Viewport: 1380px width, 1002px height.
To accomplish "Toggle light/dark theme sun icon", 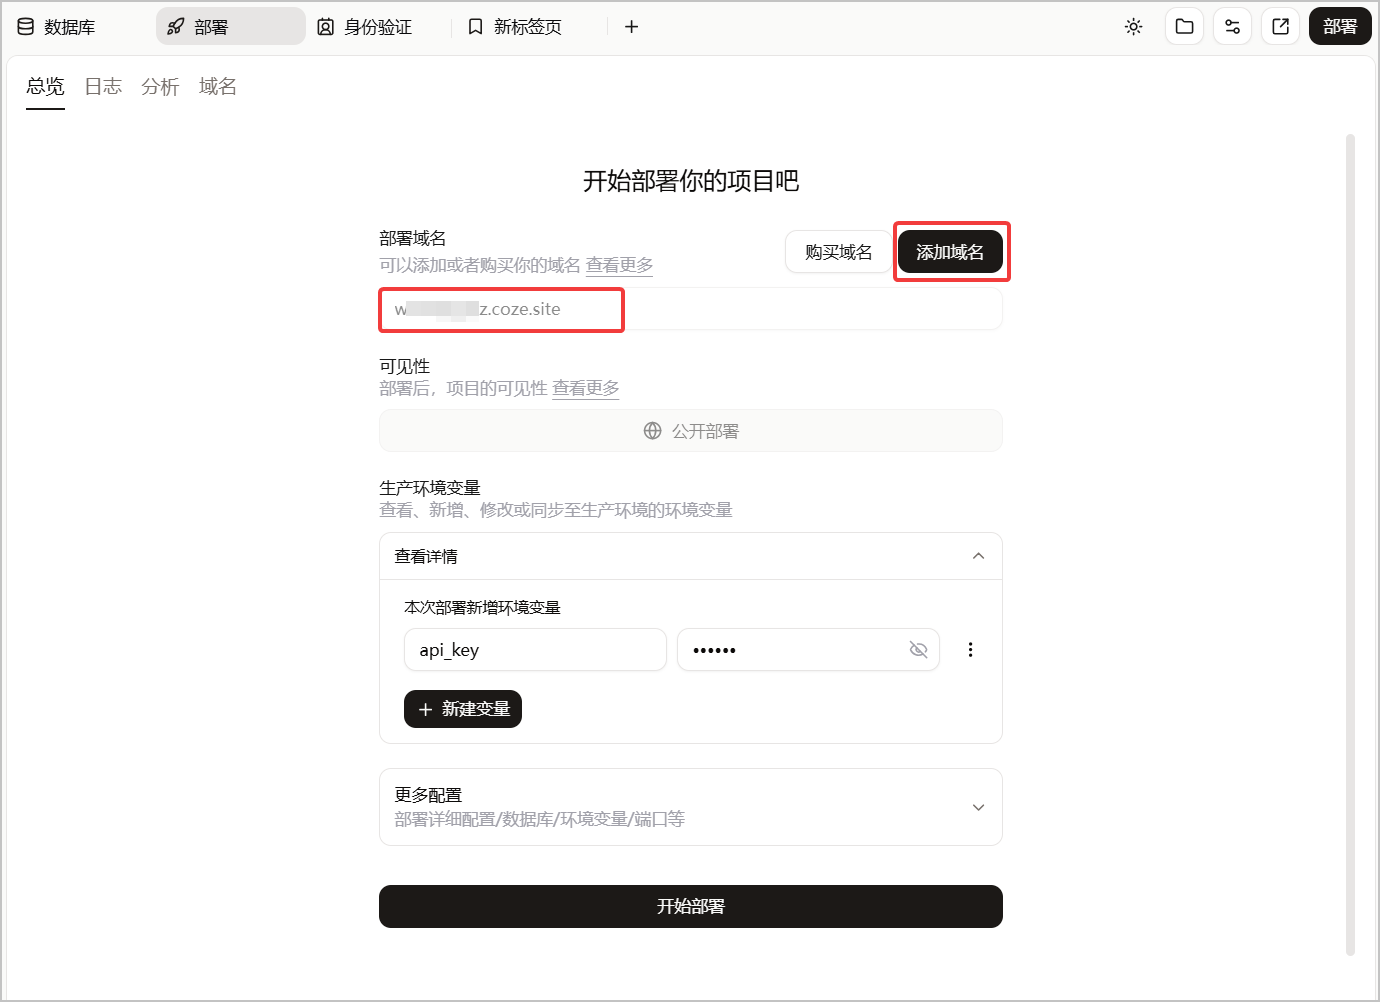I will (x=1133, y=27).
